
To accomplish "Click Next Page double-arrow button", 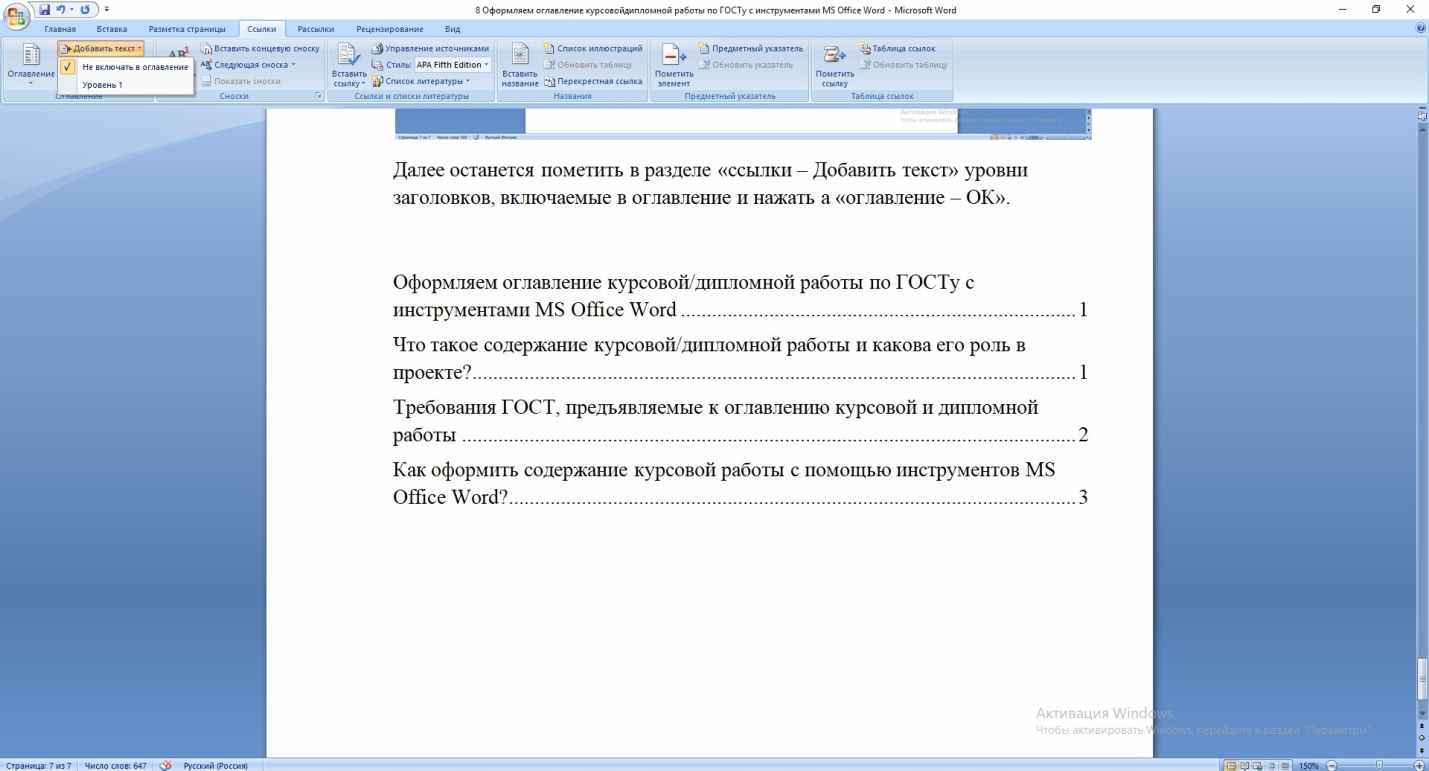I will coord(1421,749).
